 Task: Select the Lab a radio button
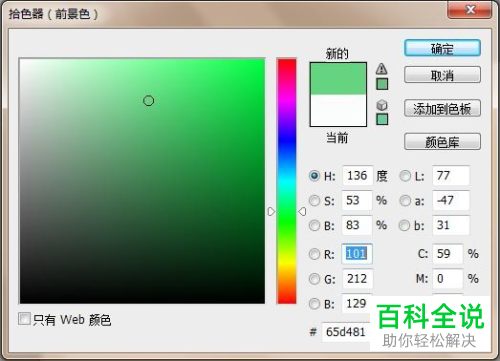(x=405, y=201)
